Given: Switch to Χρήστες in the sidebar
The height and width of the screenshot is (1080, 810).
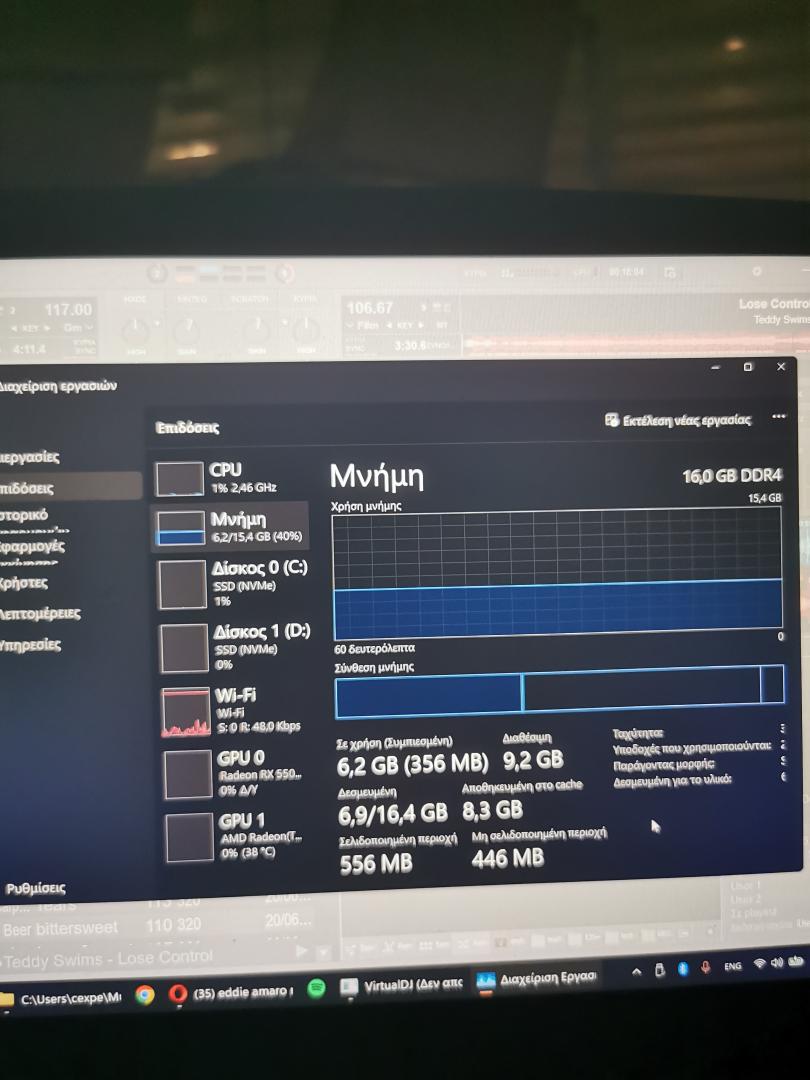Looking at the screenshot, I should [x=25, y=583].
